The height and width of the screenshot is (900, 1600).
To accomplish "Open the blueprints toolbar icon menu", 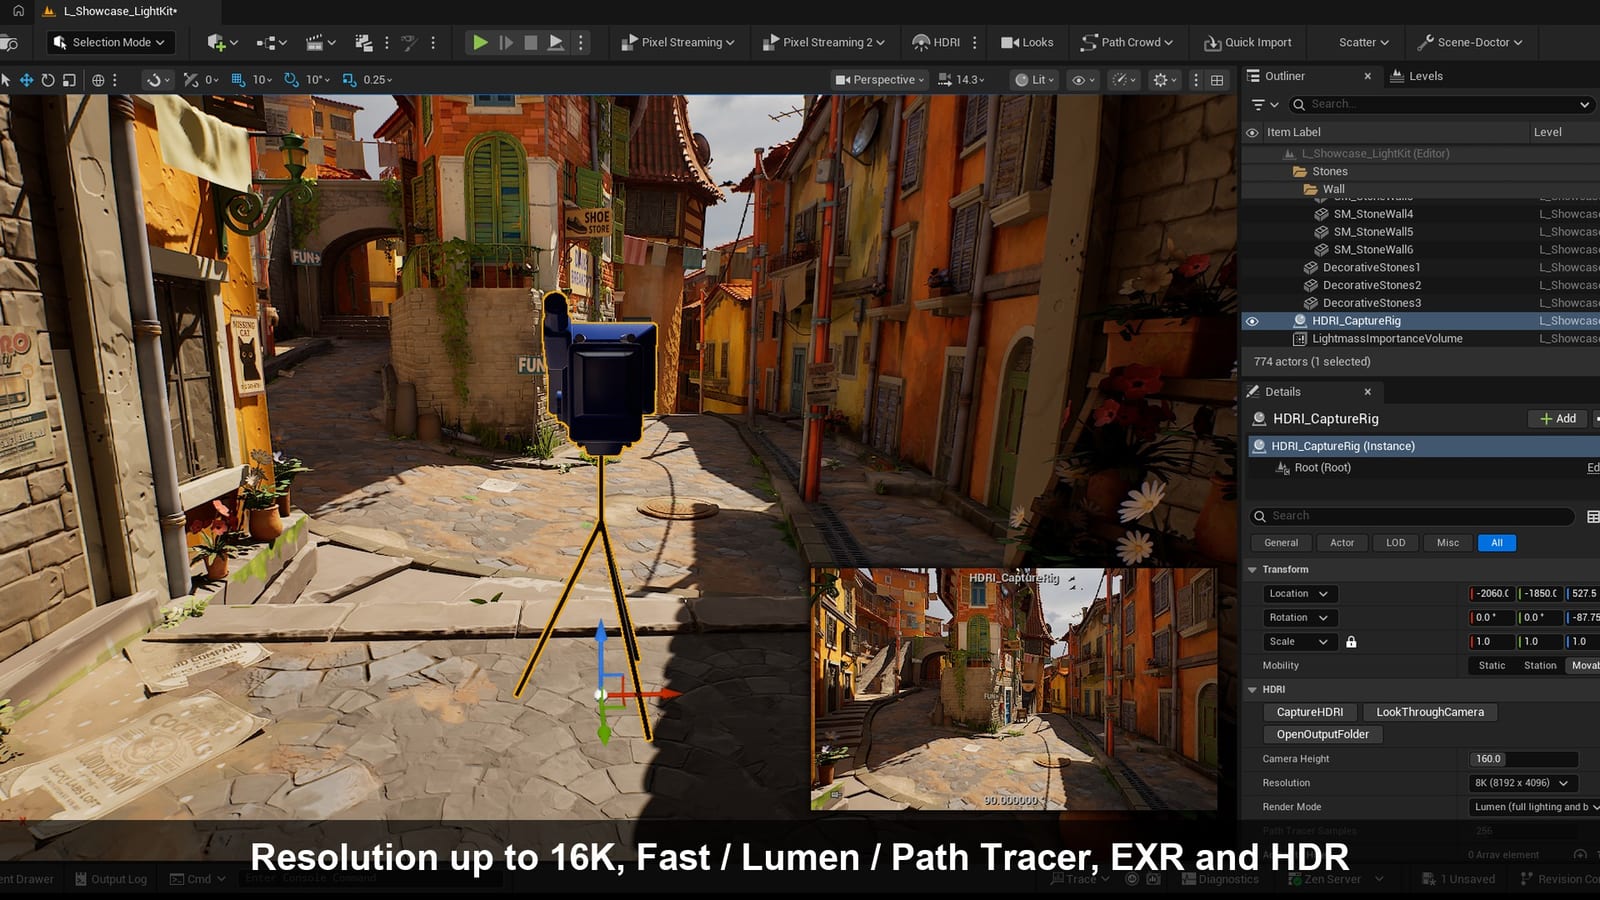I will pos(270,42).
